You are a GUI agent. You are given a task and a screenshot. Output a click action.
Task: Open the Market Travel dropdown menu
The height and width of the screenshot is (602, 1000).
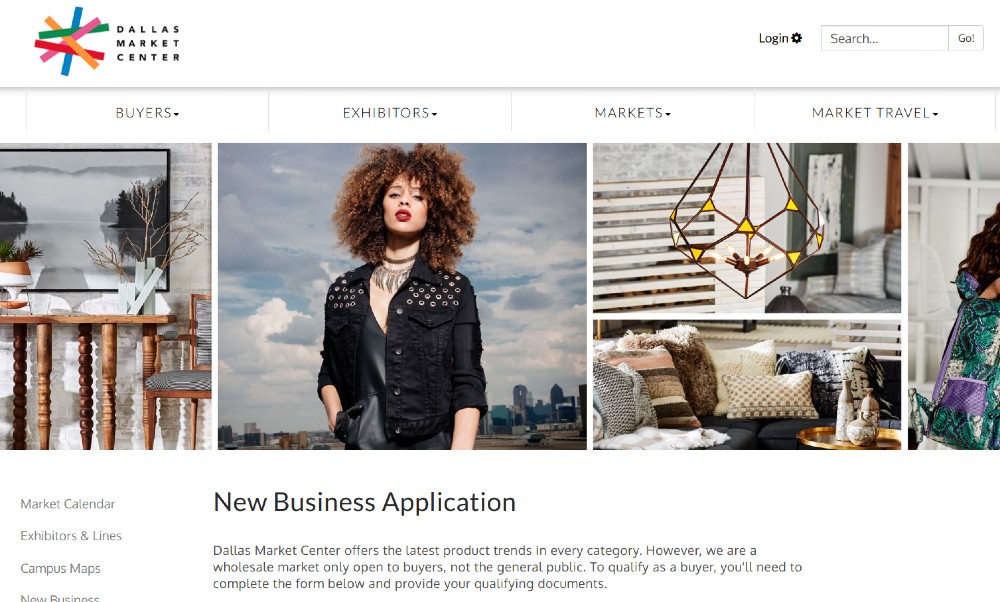[x=875, y=113]
